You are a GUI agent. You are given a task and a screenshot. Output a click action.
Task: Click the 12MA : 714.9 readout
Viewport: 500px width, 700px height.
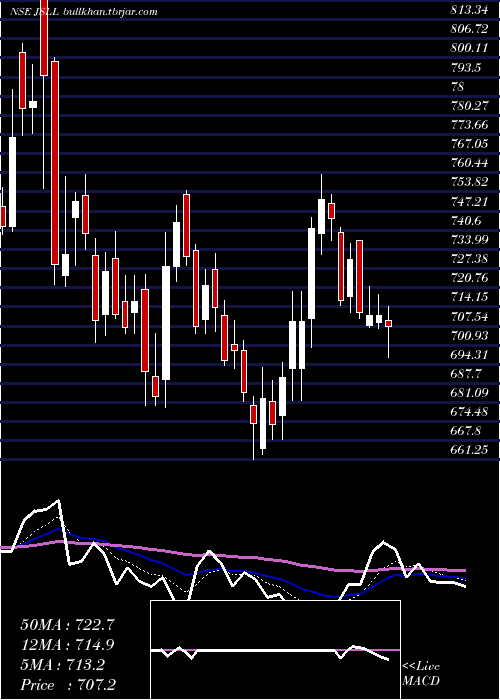(67, 645)
